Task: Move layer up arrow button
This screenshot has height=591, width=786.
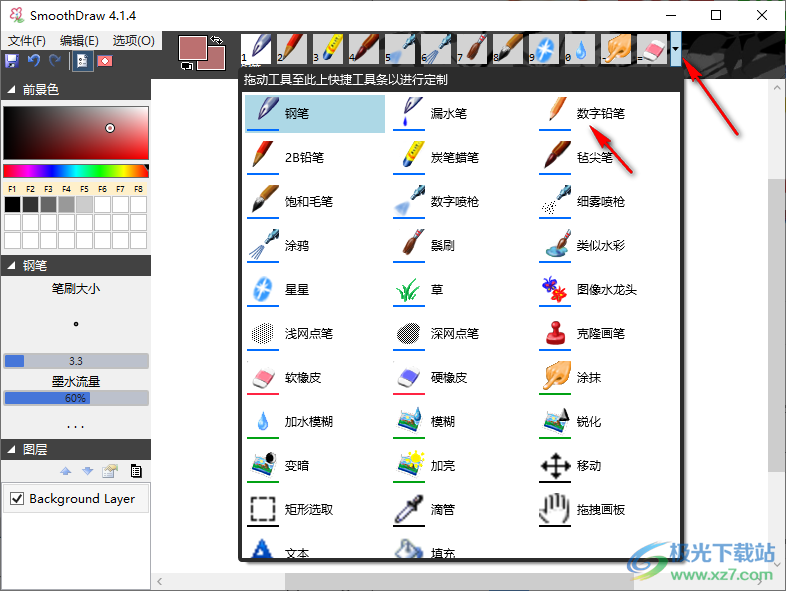Action: pyautogui.click(x=66, y=471)
